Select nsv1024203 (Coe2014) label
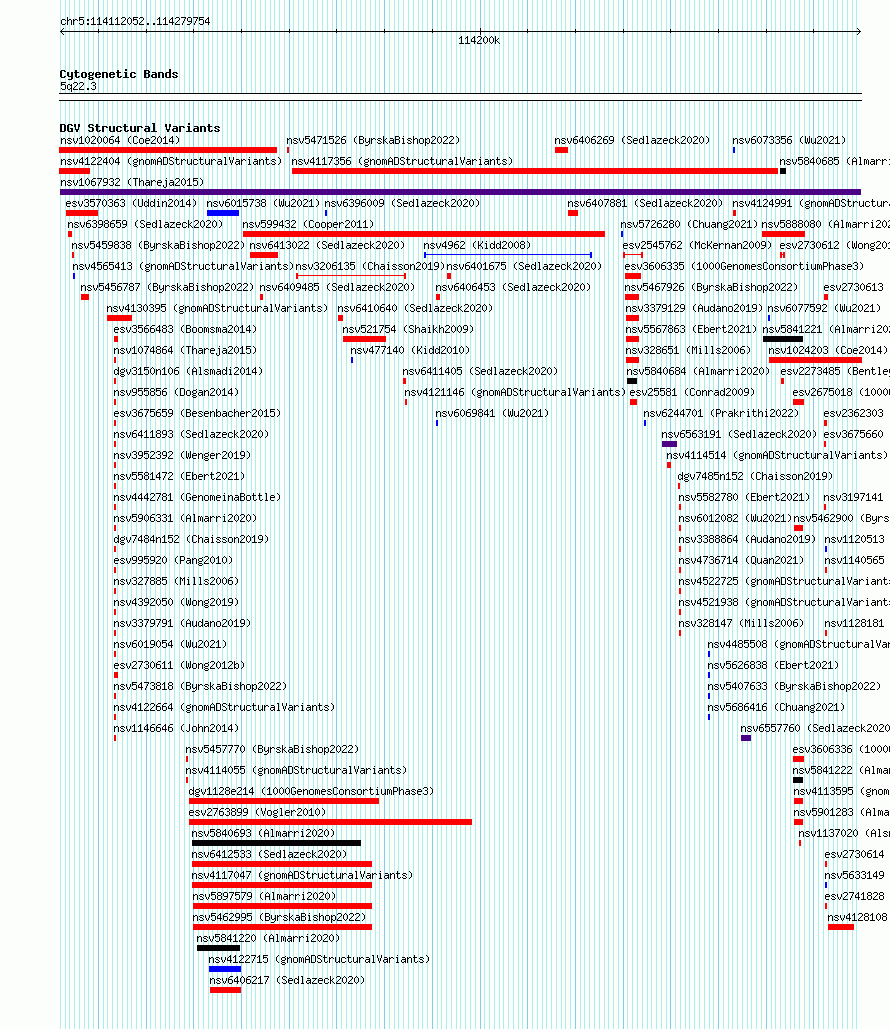890x1029 pixels. [x=828, y=350]
